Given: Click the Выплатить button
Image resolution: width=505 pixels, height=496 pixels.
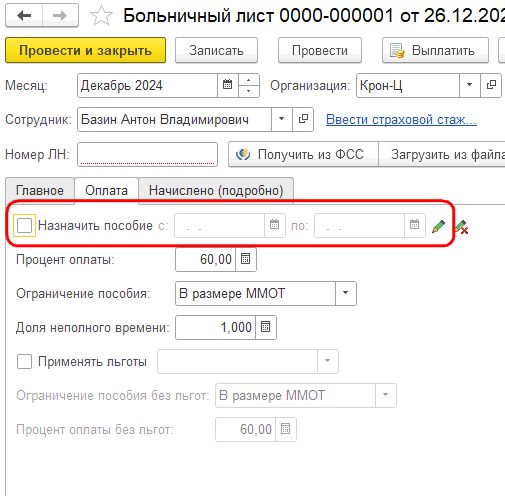Looking at the screenshot, I should [x=435, y=50].
